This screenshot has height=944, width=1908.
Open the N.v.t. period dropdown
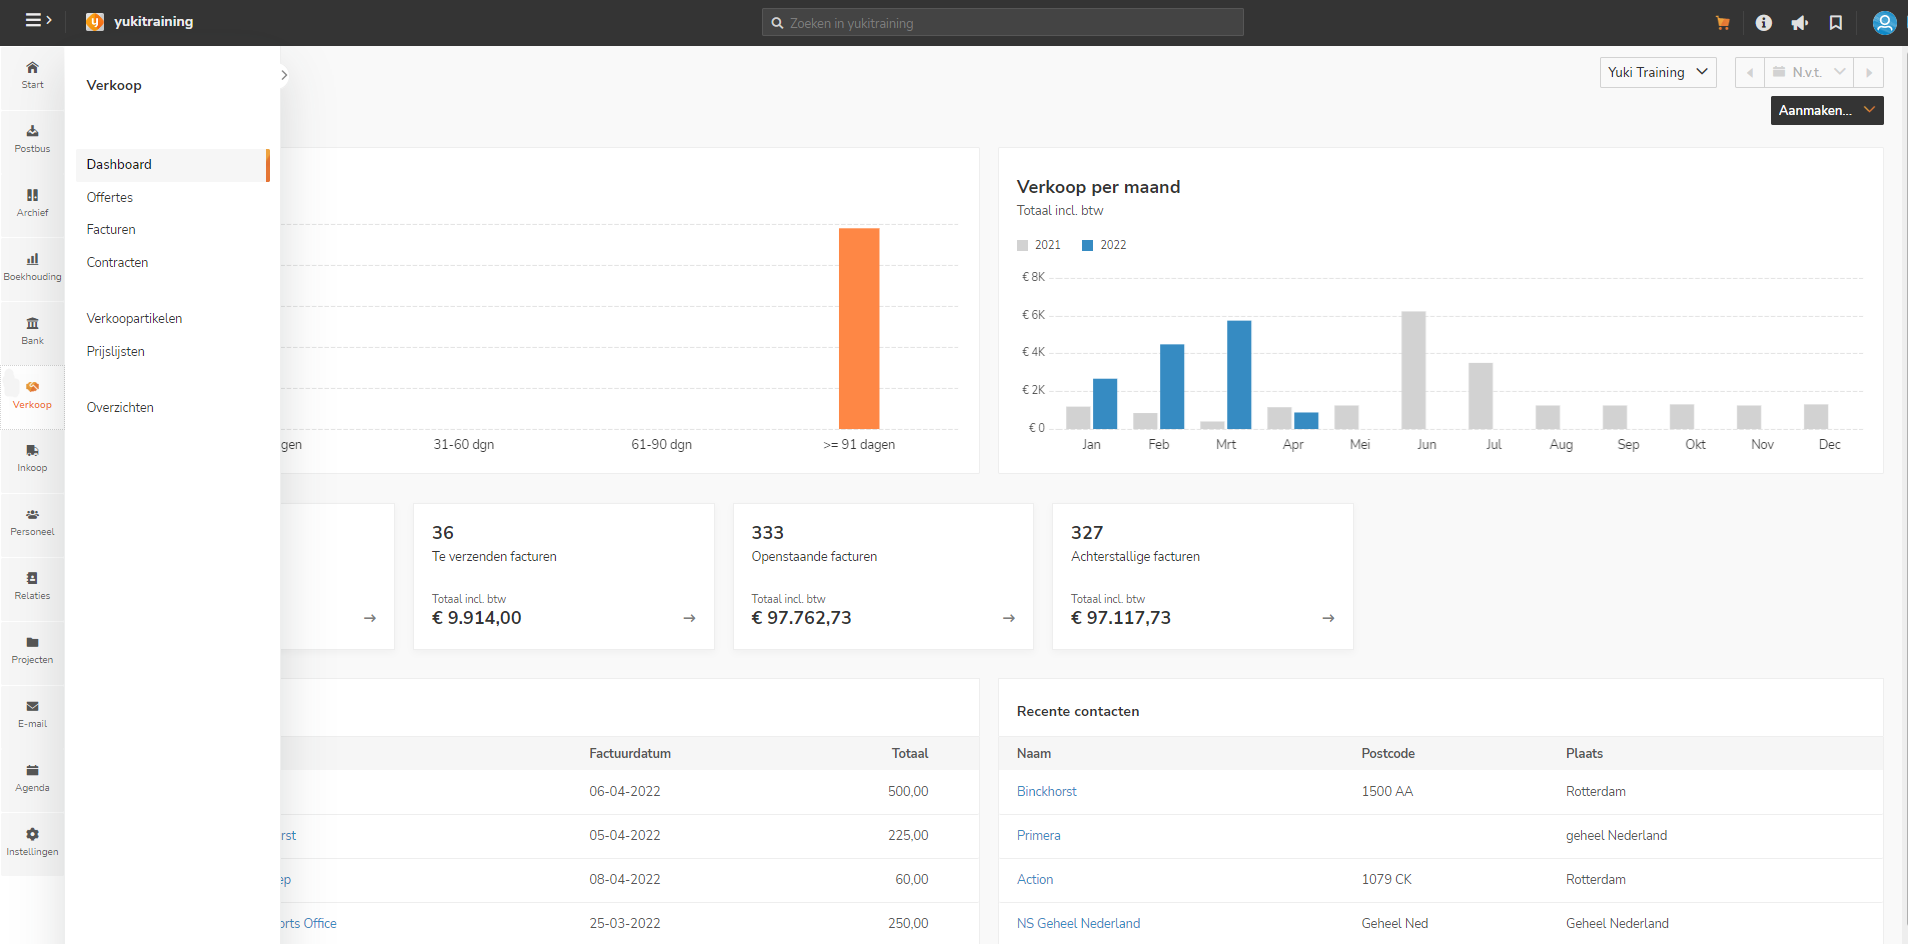[1809, 72]
